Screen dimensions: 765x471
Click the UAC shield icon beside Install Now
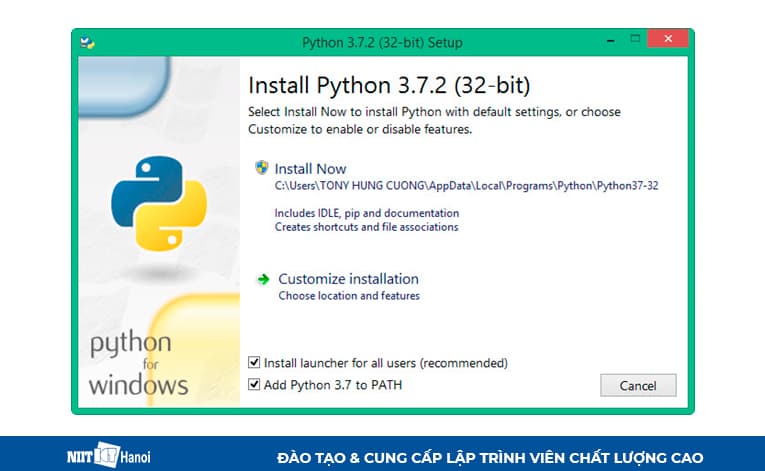point(262,167)
